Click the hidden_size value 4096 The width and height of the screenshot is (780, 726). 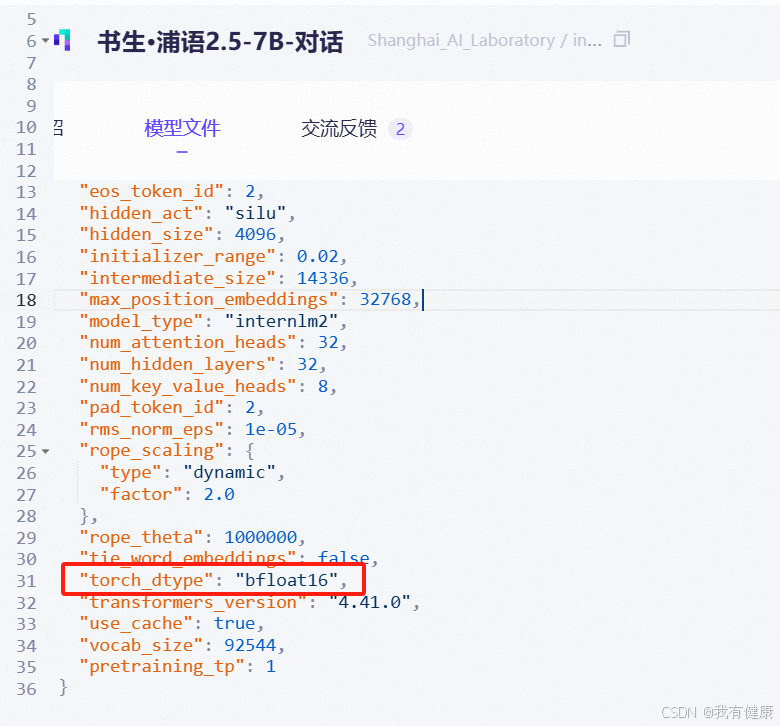(x=255, y=234)
